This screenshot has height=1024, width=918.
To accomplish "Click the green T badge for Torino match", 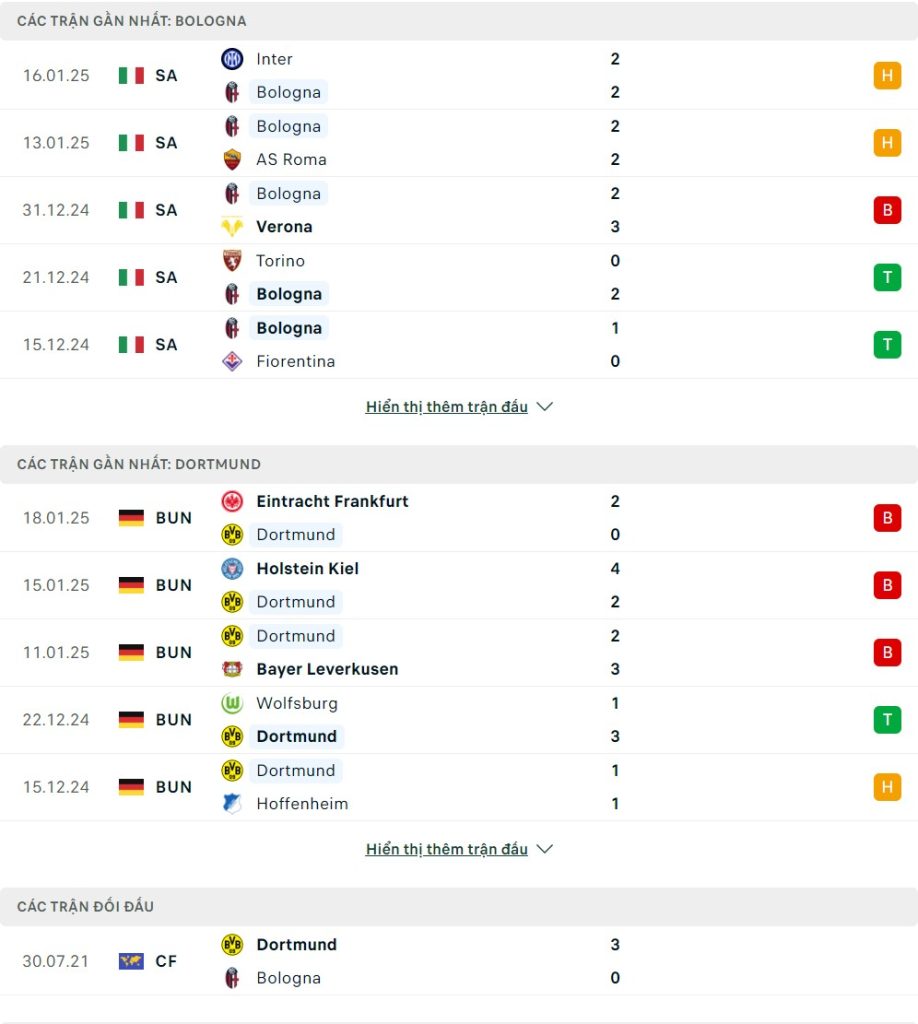I will (x=887, y=277).
